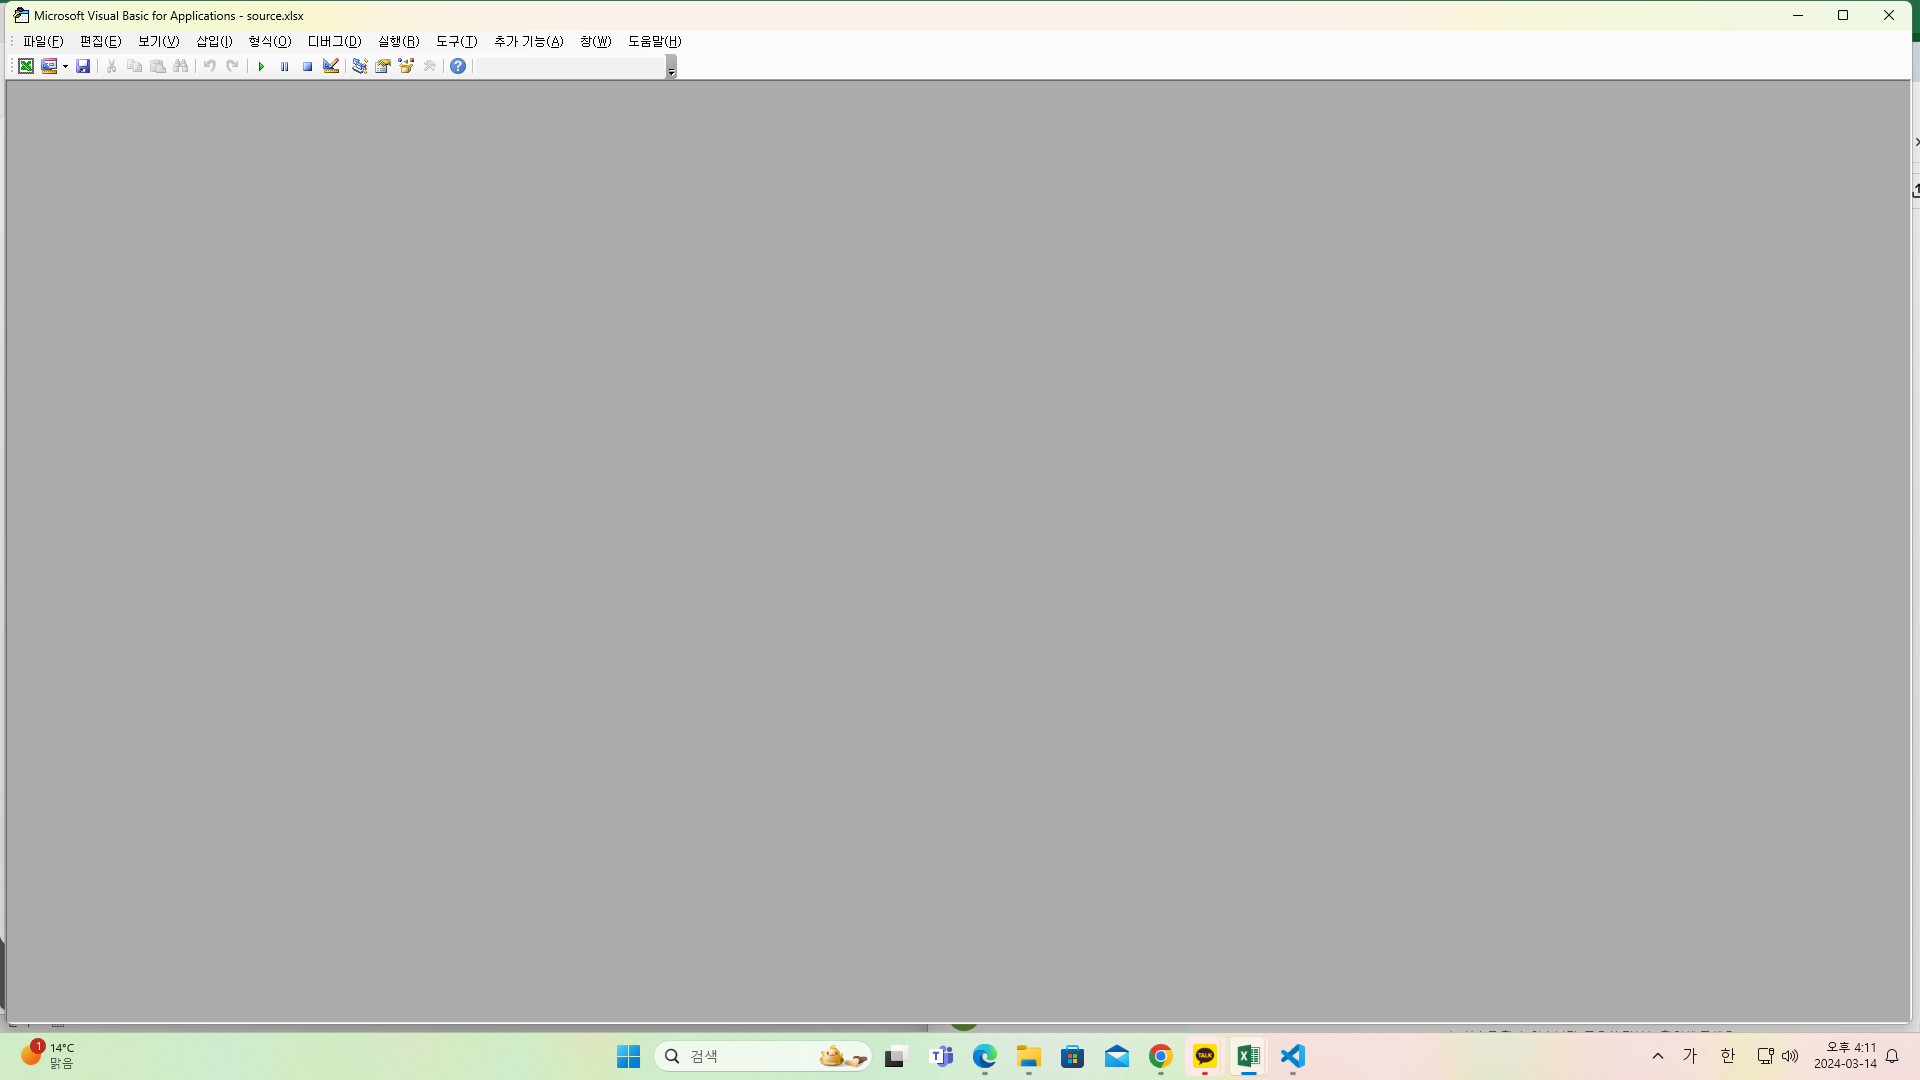1920x1080 pixels.
Task: Click the Insert UserForm icon
Action: tap(48, 66)
